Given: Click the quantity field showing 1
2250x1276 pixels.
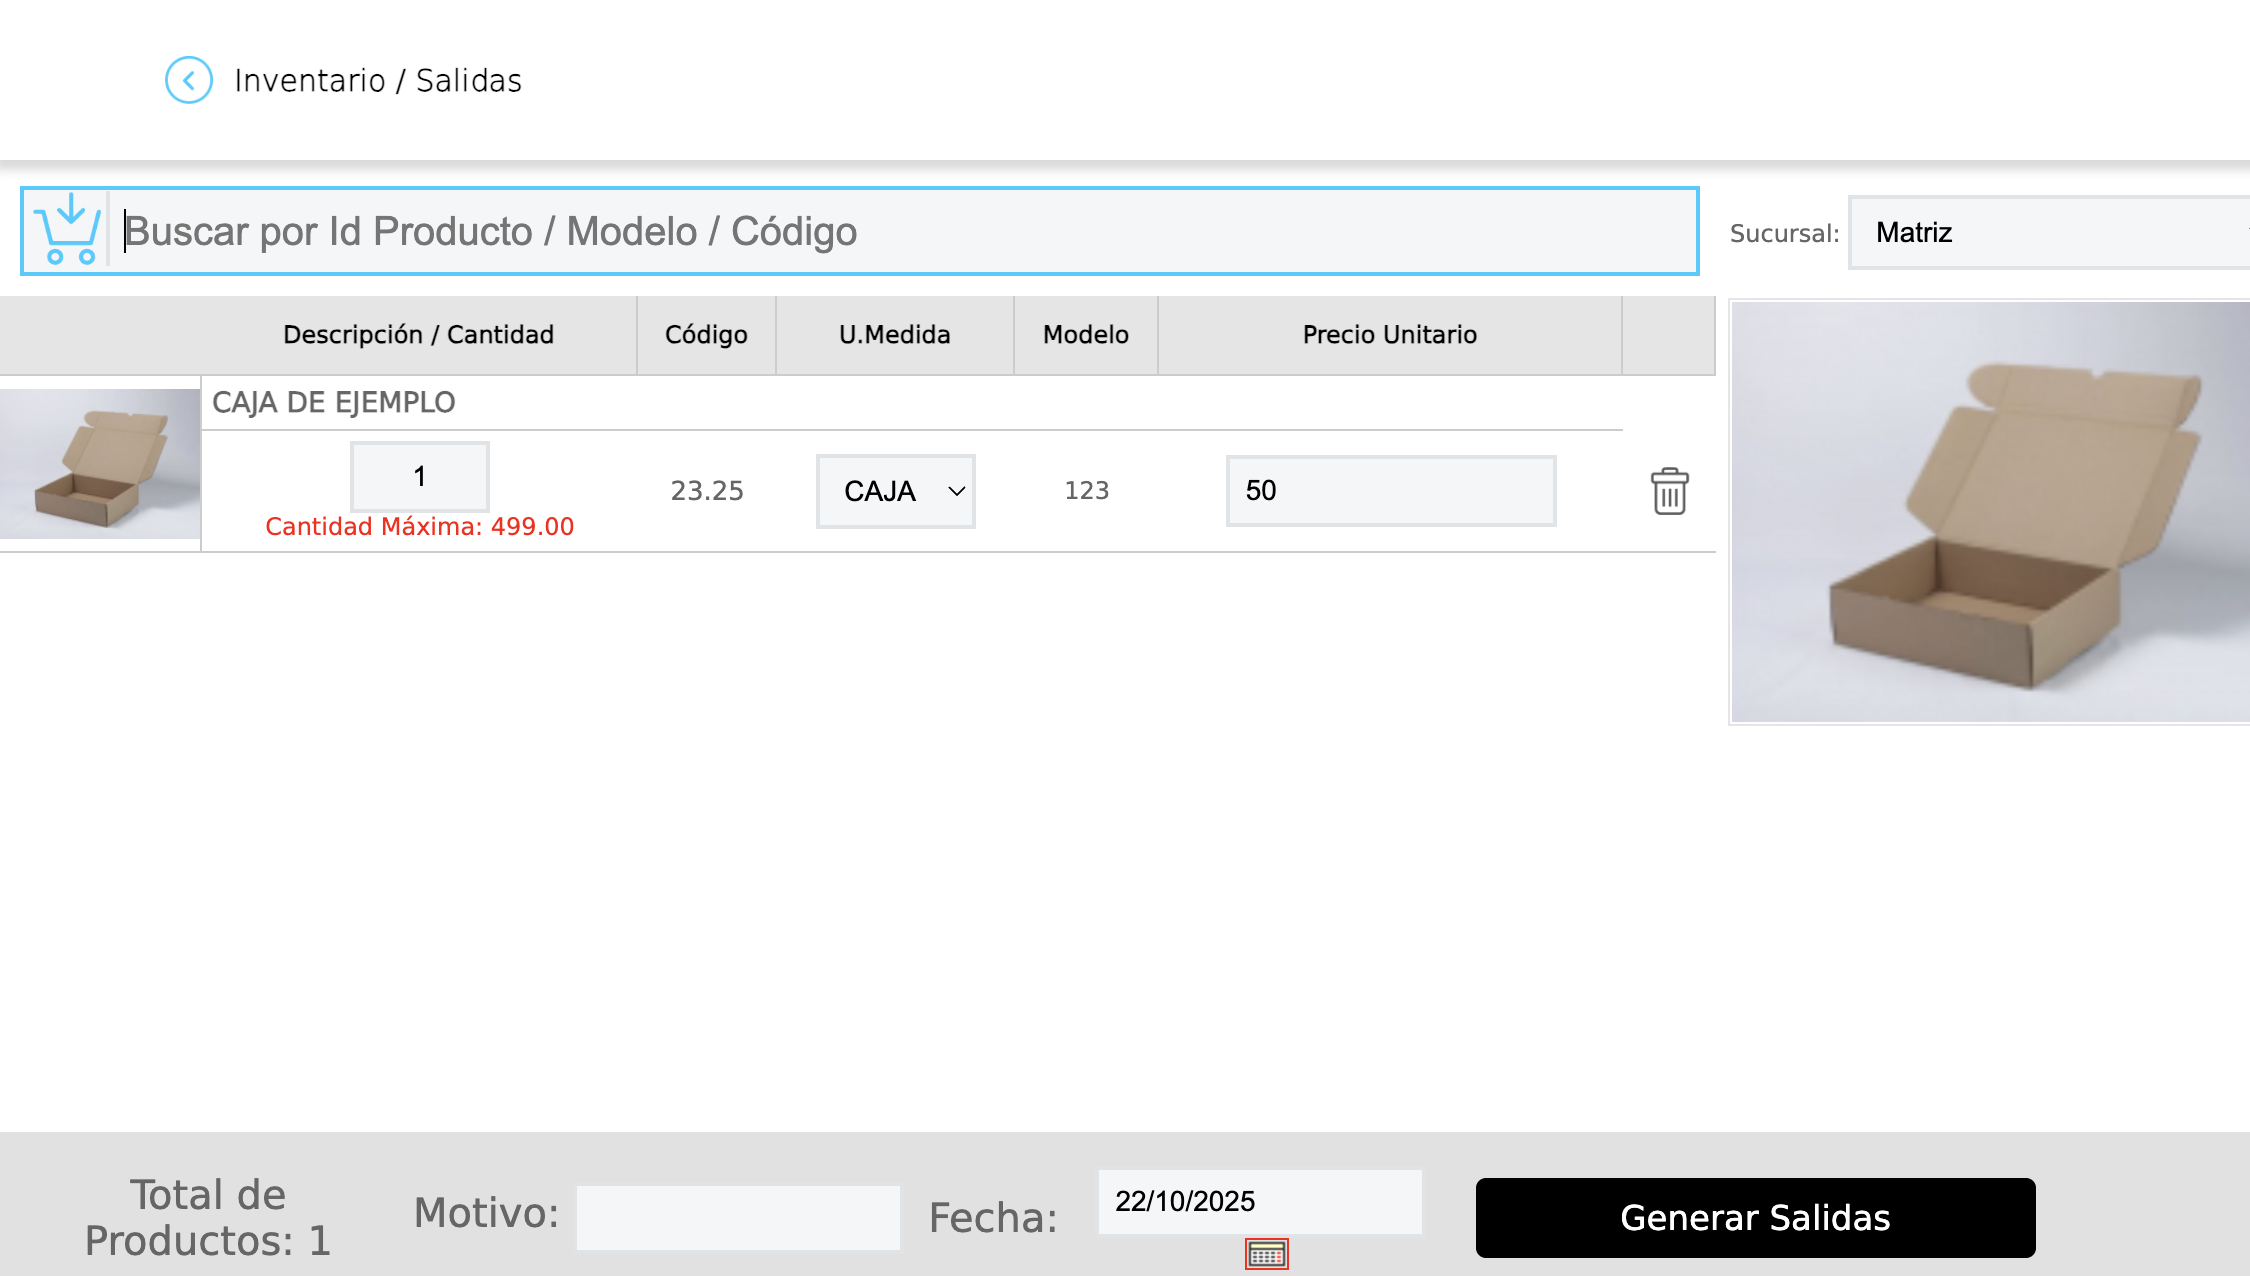Looking at the screenshot, I should point(420,476).
